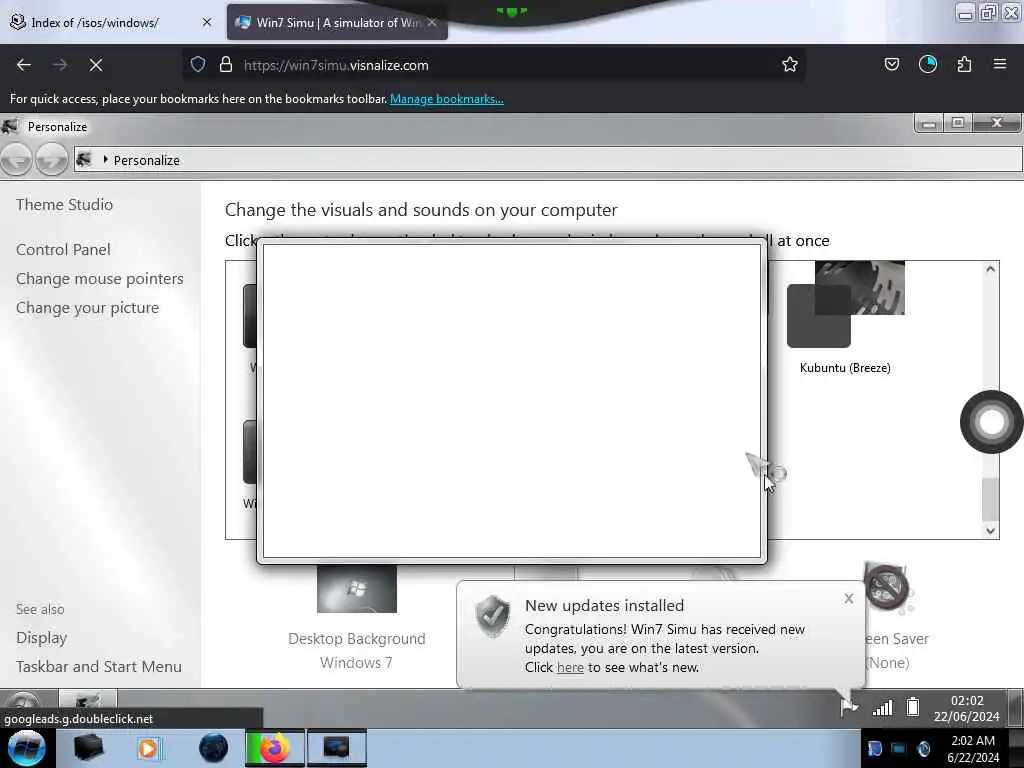1024x768 pixels.
Task: Click simulated network signal icon
Action: [x=883, y=707]
